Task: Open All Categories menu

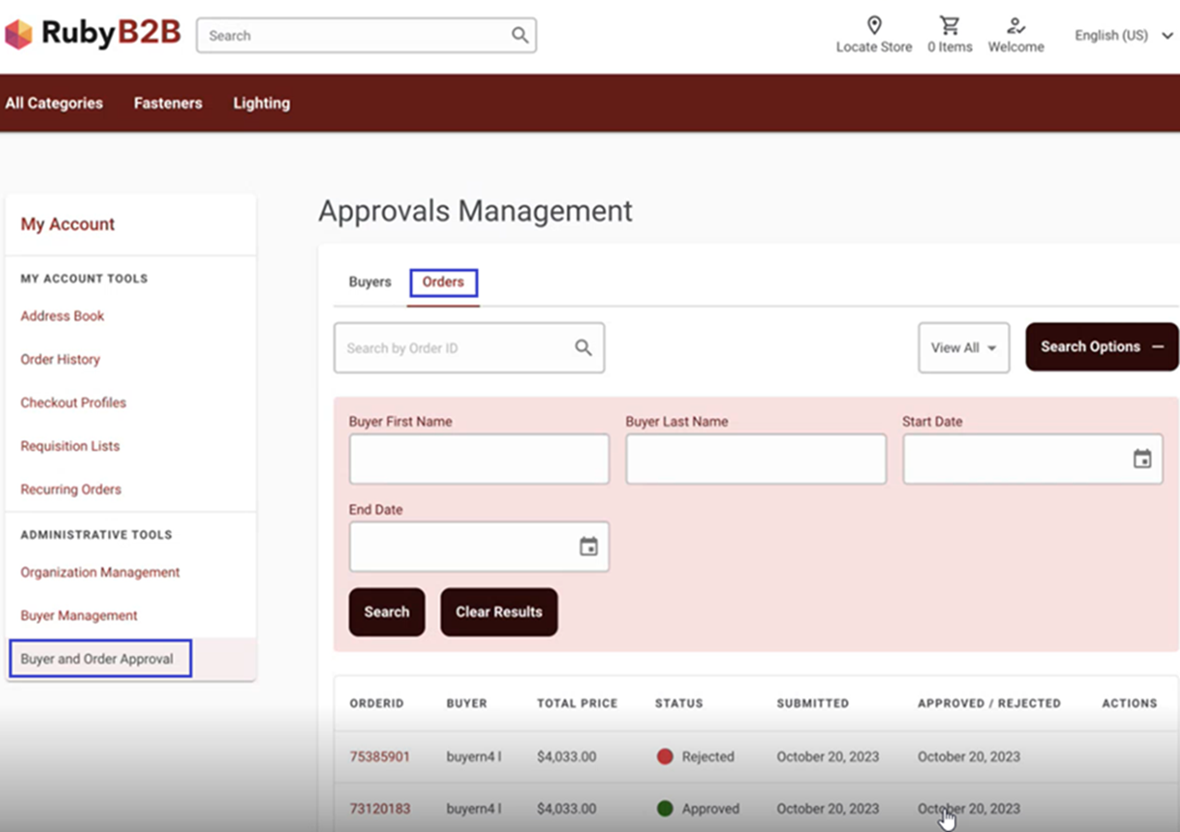Action: (54, 103)
